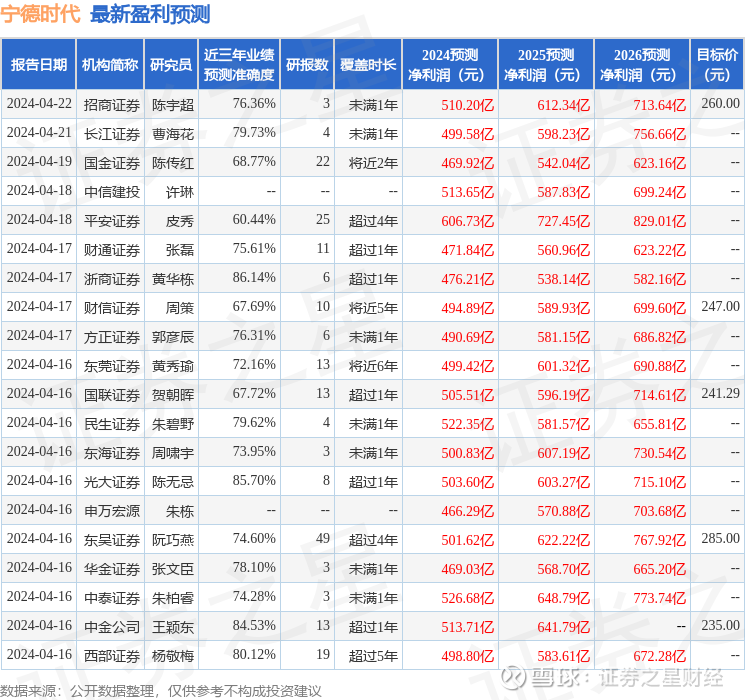Click researcher name 曹海花
745x700 pixels.
tap(173, 134)
